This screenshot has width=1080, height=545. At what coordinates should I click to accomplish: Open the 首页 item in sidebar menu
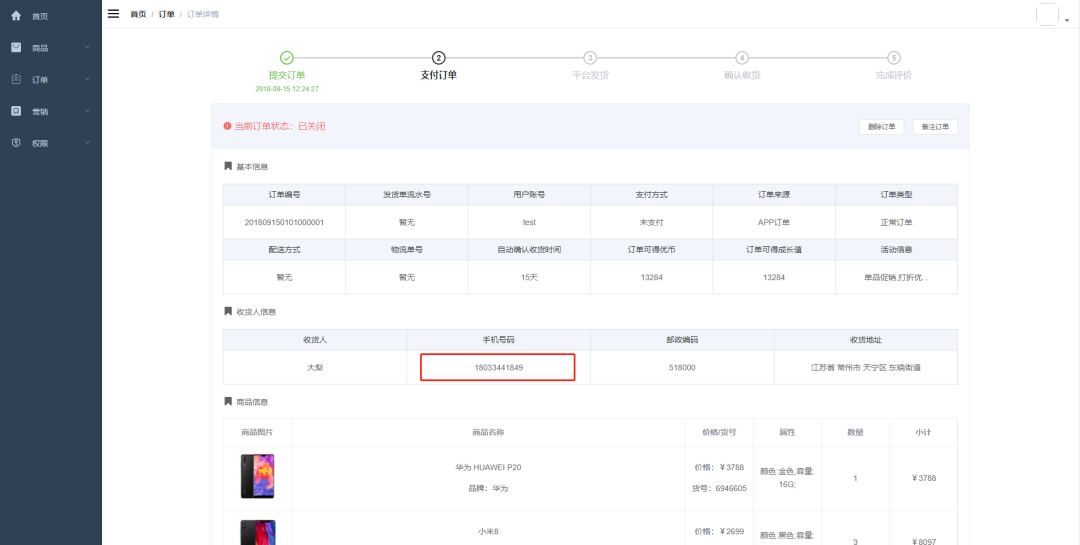coord(40,16)
